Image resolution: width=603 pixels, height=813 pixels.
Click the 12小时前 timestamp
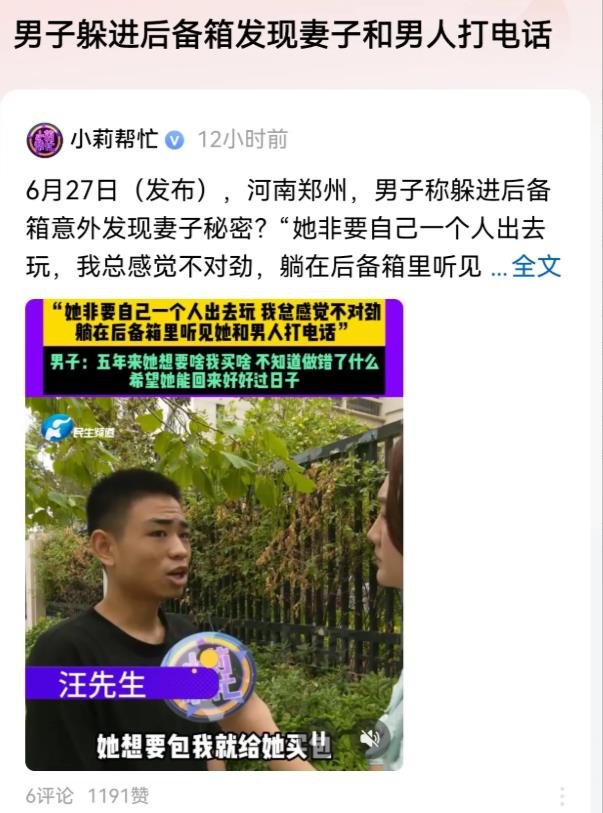coord(243,139)
